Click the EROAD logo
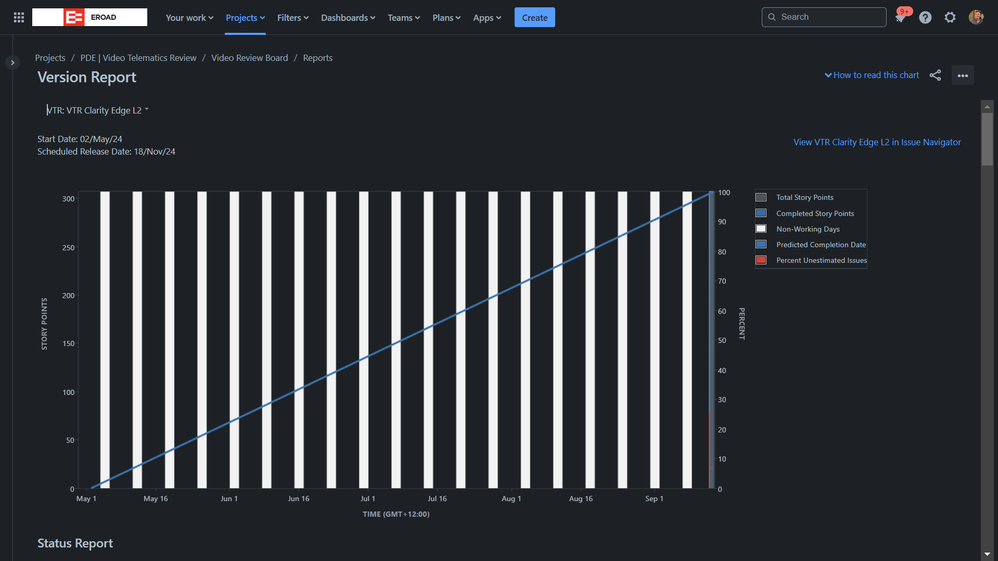 pos(89,17)
